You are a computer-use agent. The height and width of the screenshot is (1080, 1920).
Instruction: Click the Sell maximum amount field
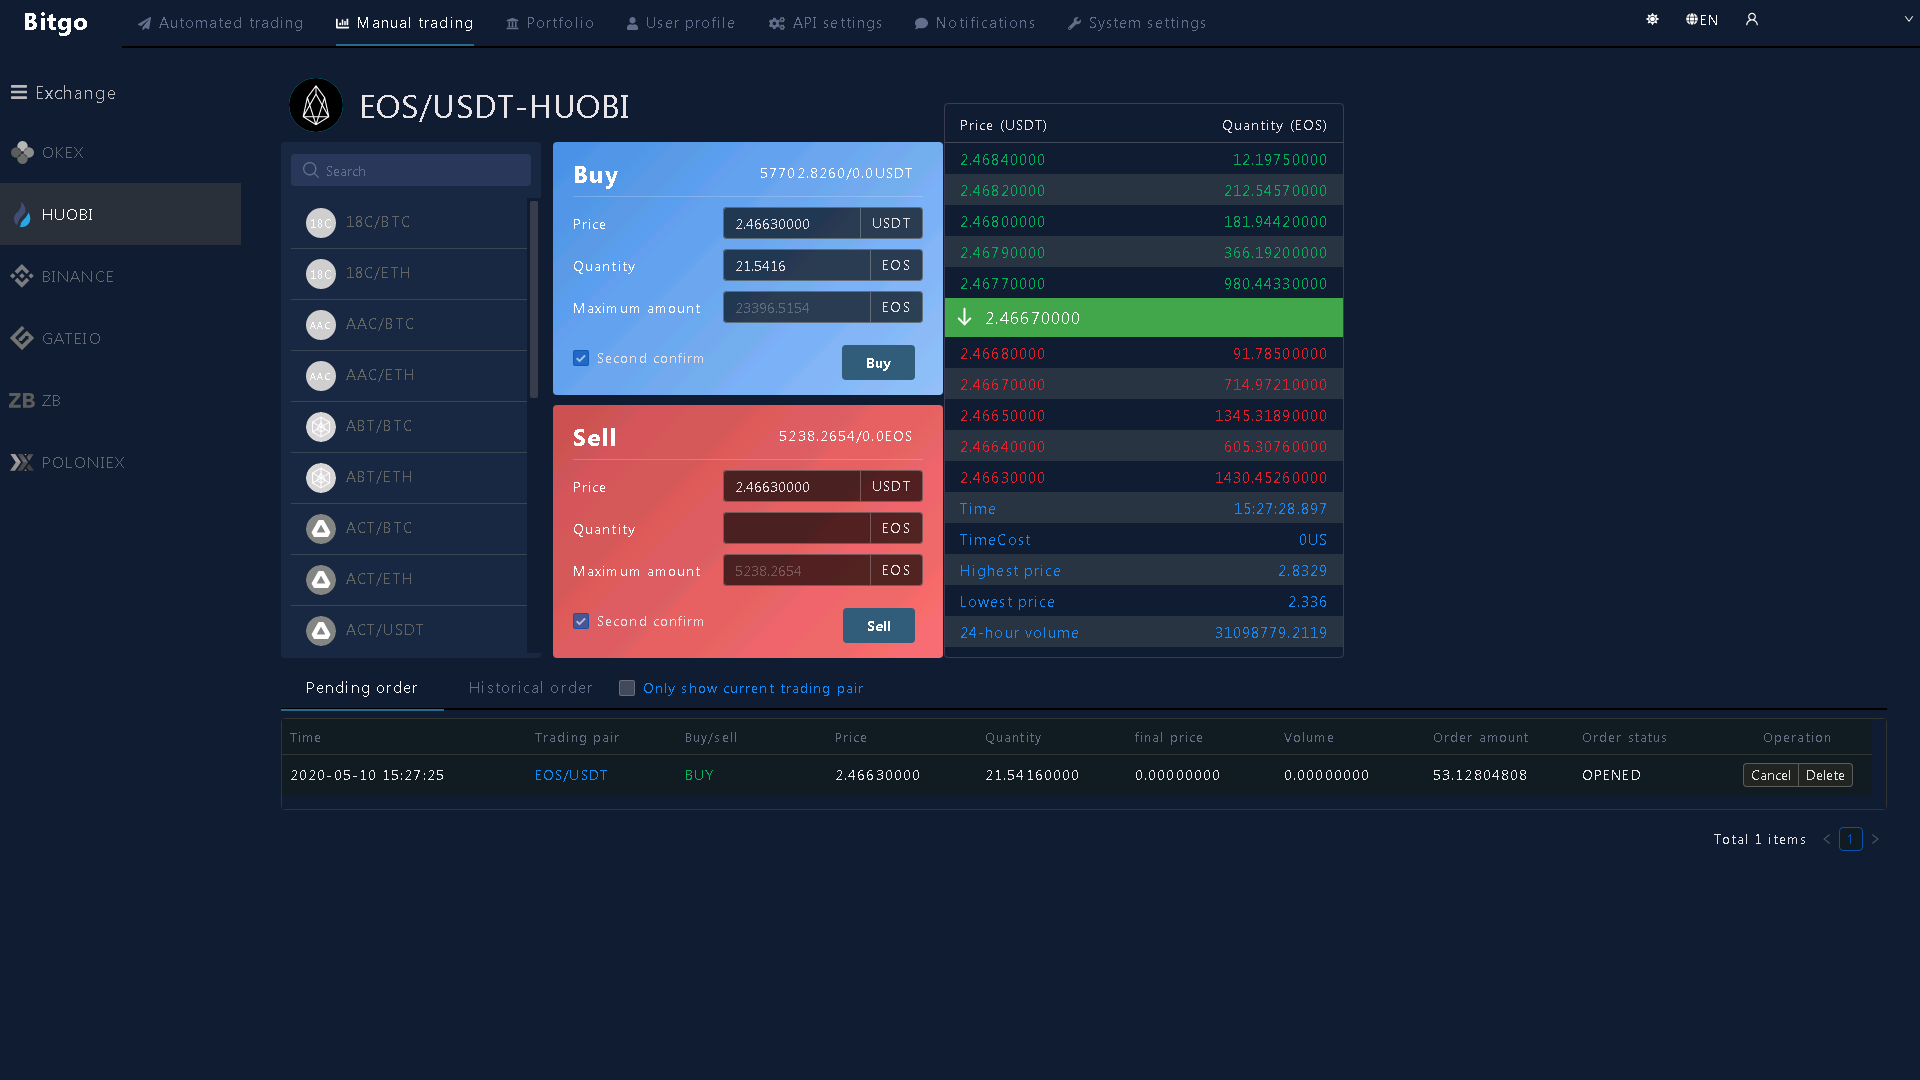tap(796, 570)
